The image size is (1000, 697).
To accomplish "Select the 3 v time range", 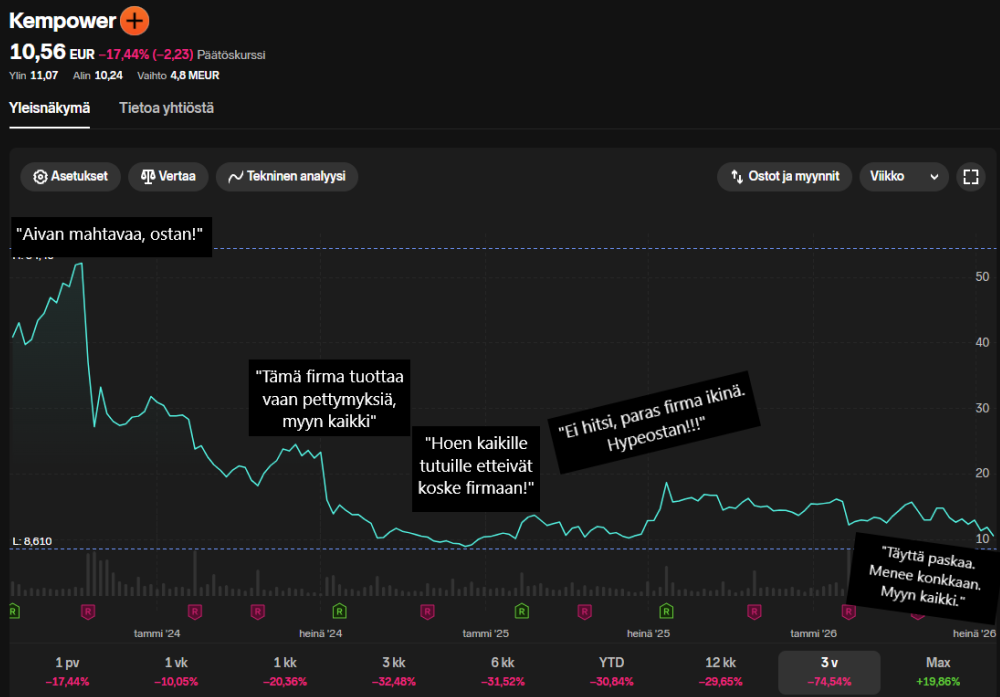I will click(829, 672).
